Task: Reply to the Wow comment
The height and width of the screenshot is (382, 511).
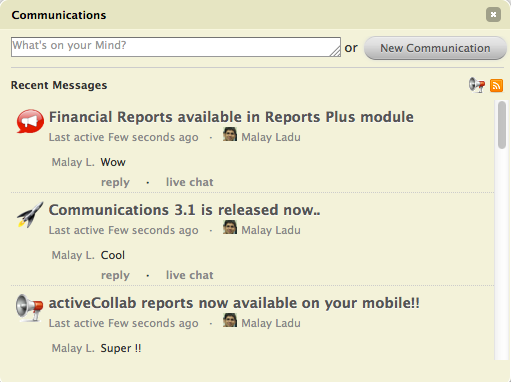Action: coord(115,182)
